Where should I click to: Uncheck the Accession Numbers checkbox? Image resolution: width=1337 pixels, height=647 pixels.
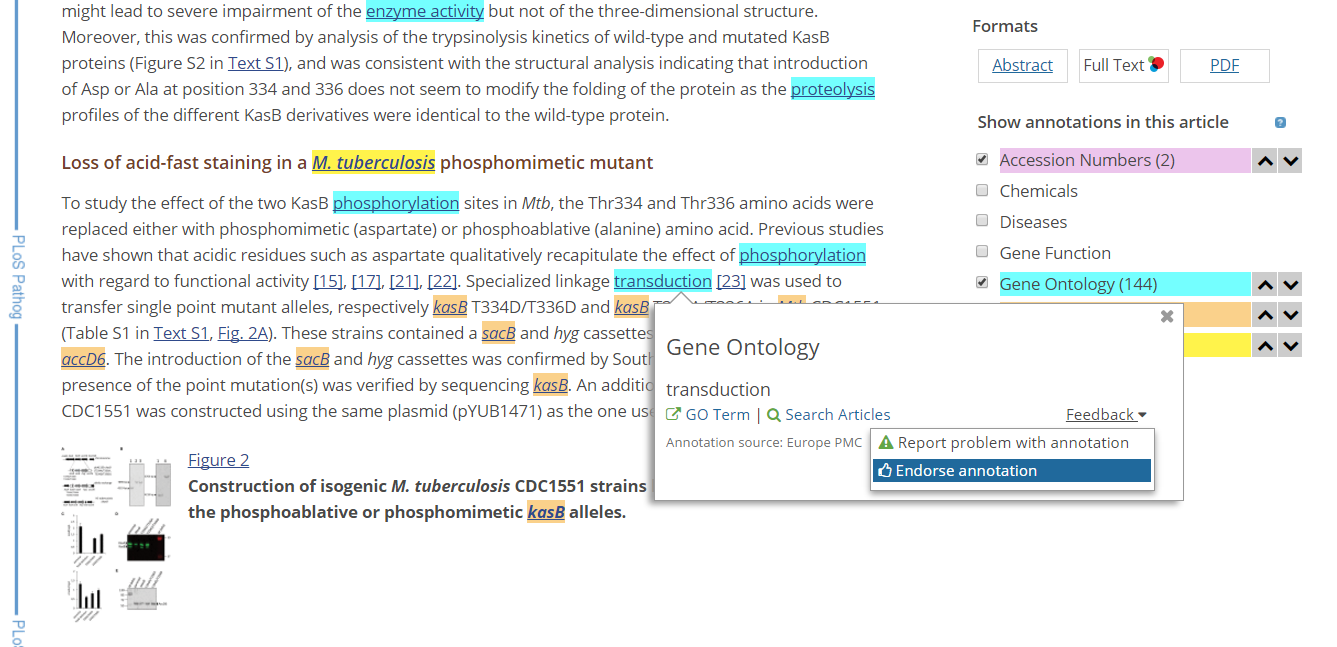982,160
